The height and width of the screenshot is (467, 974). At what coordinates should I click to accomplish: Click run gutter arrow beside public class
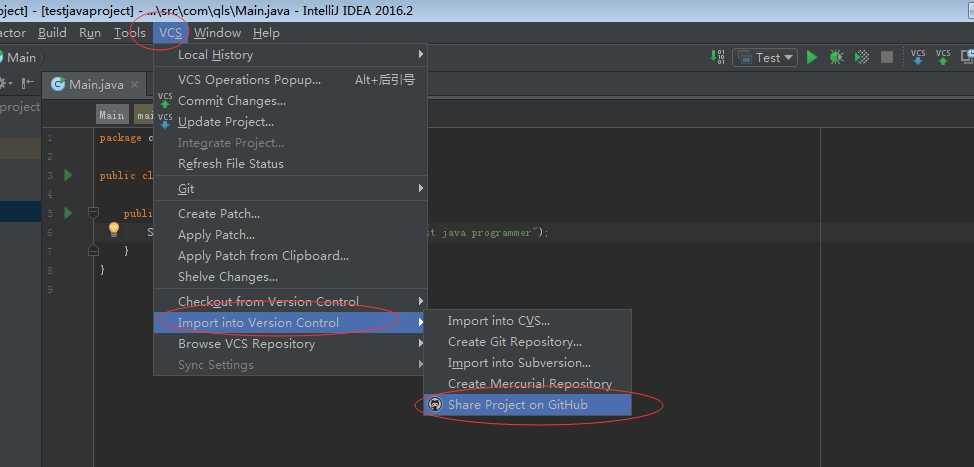point(68,175)
